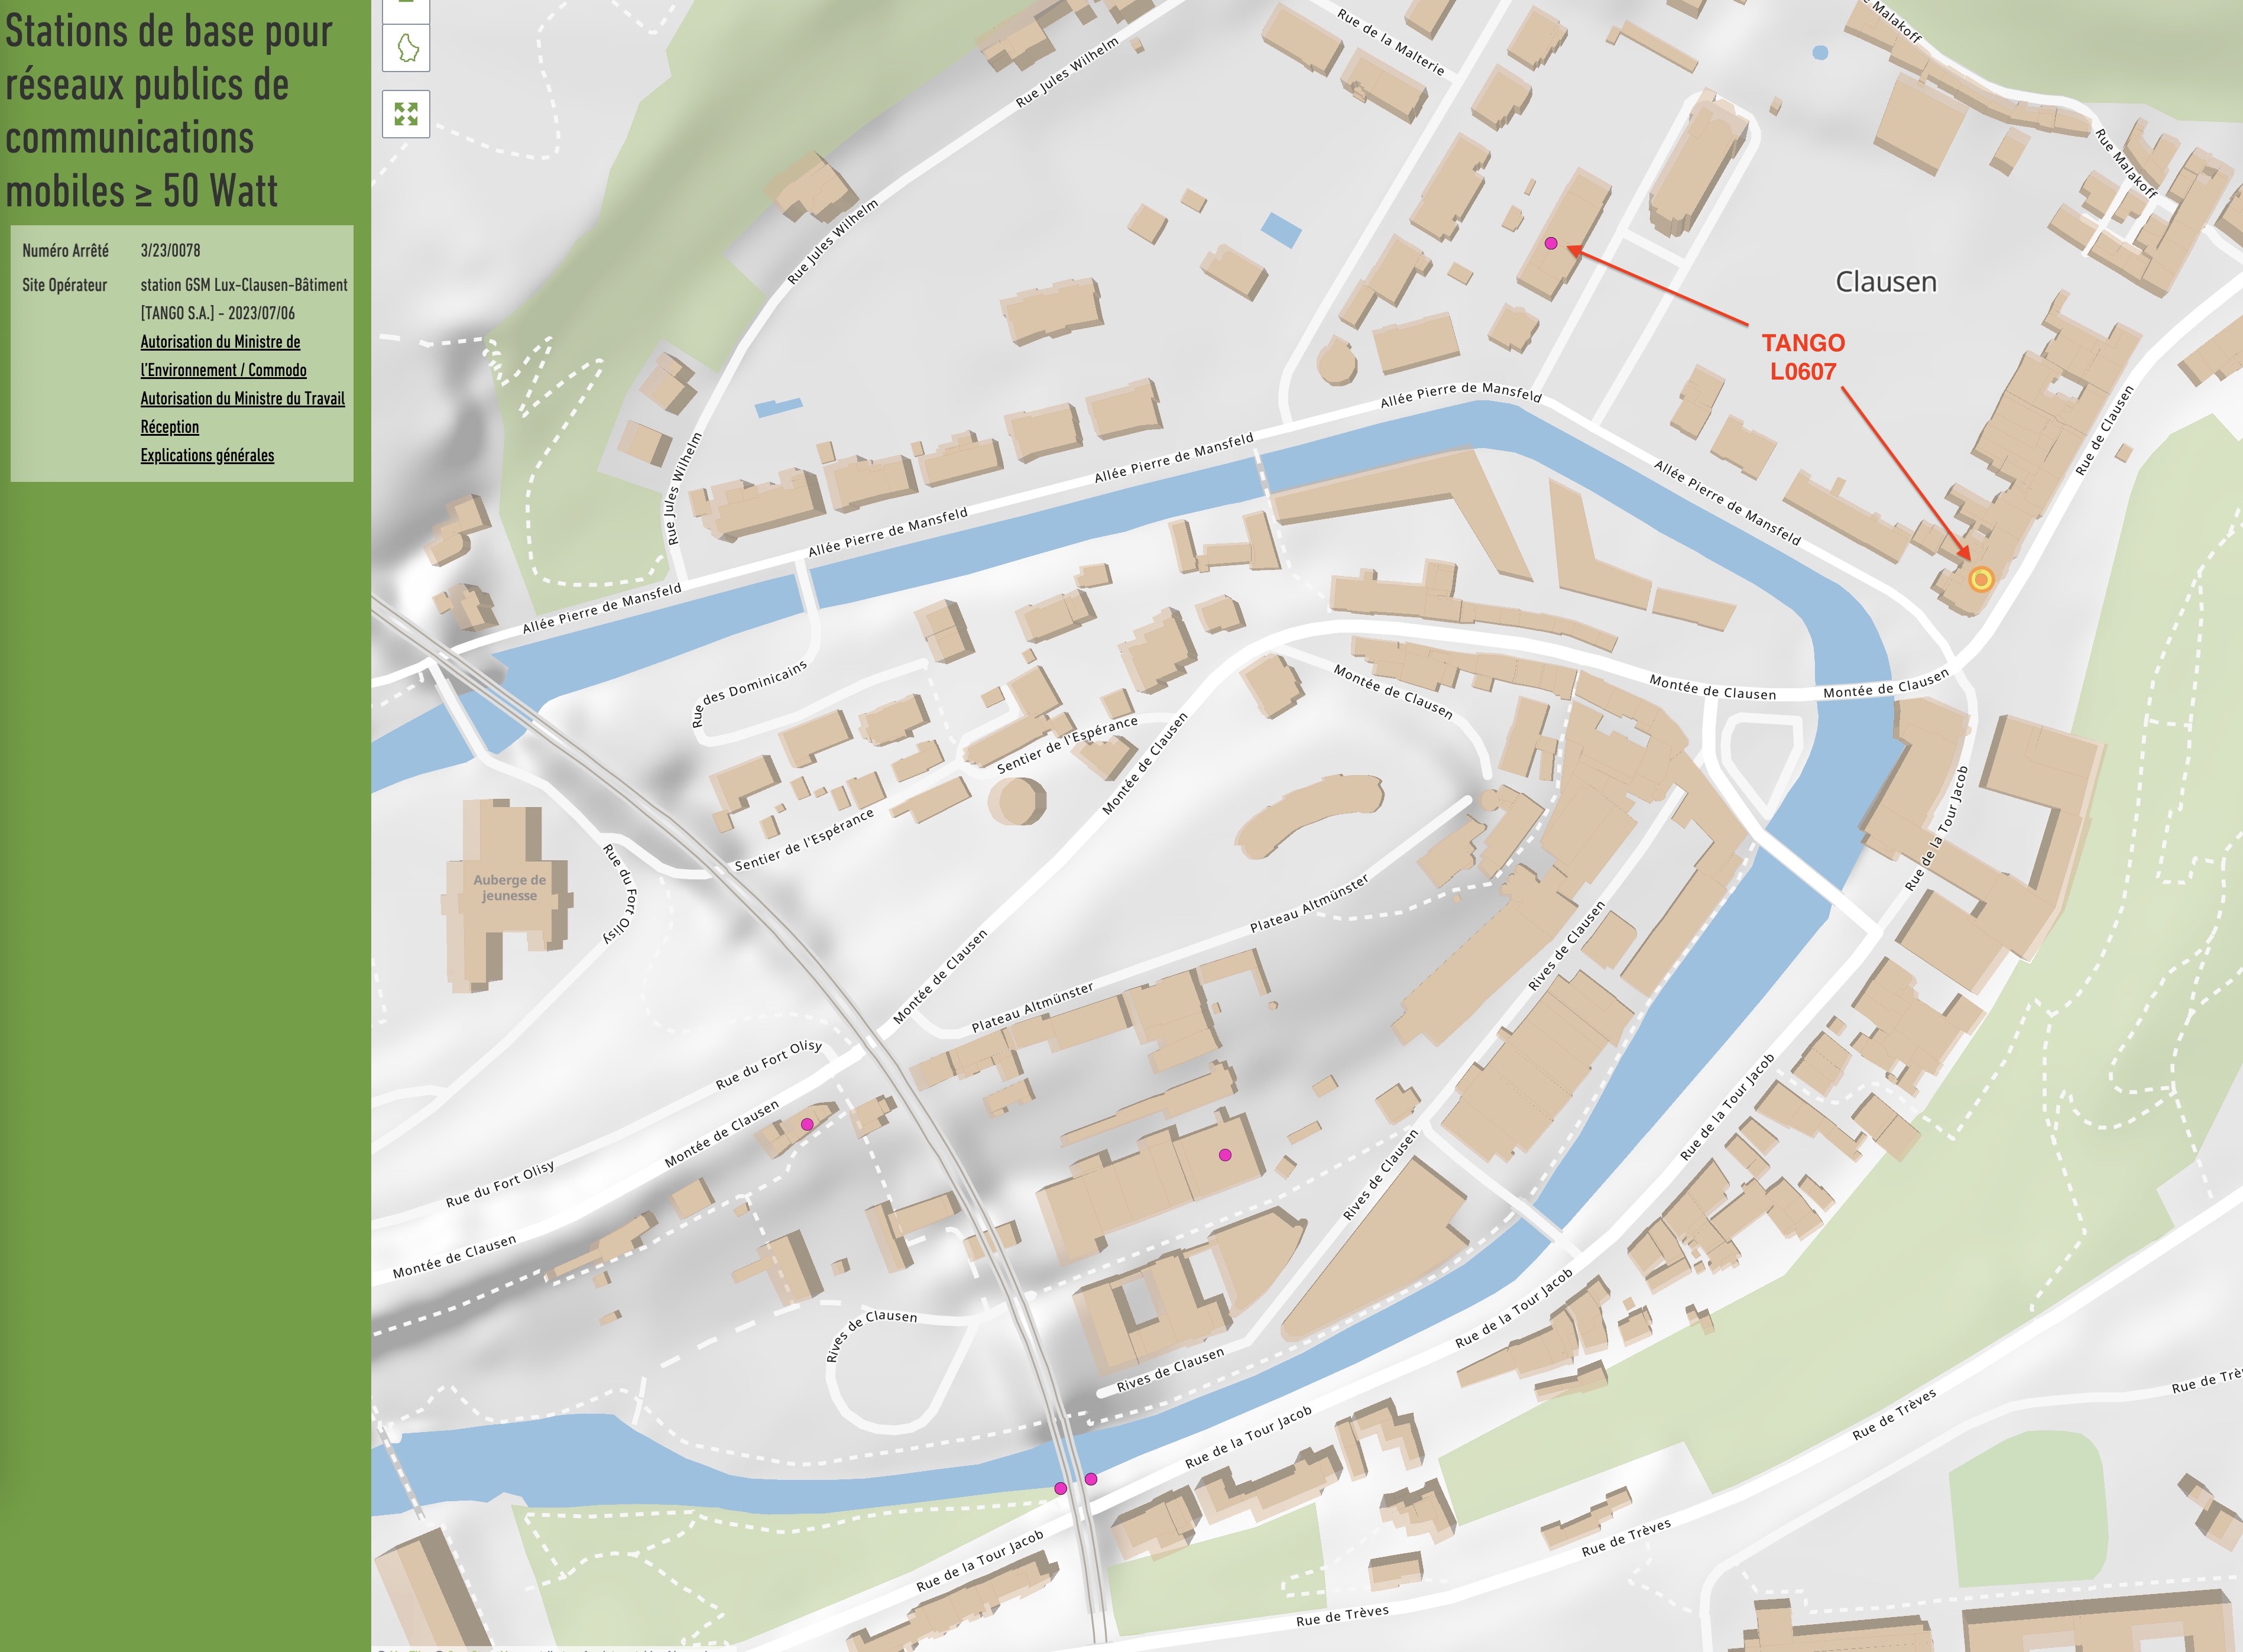Click magenta marker near Rue de la Malterie
The image size is (2243, 1652).
tap(1551, 243)
